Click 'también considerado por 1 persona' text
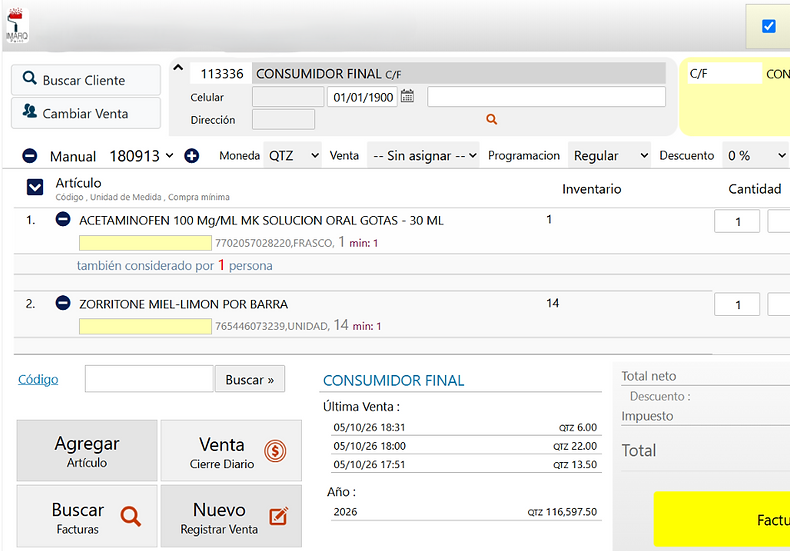790x551 pixels. click(174, 265)
